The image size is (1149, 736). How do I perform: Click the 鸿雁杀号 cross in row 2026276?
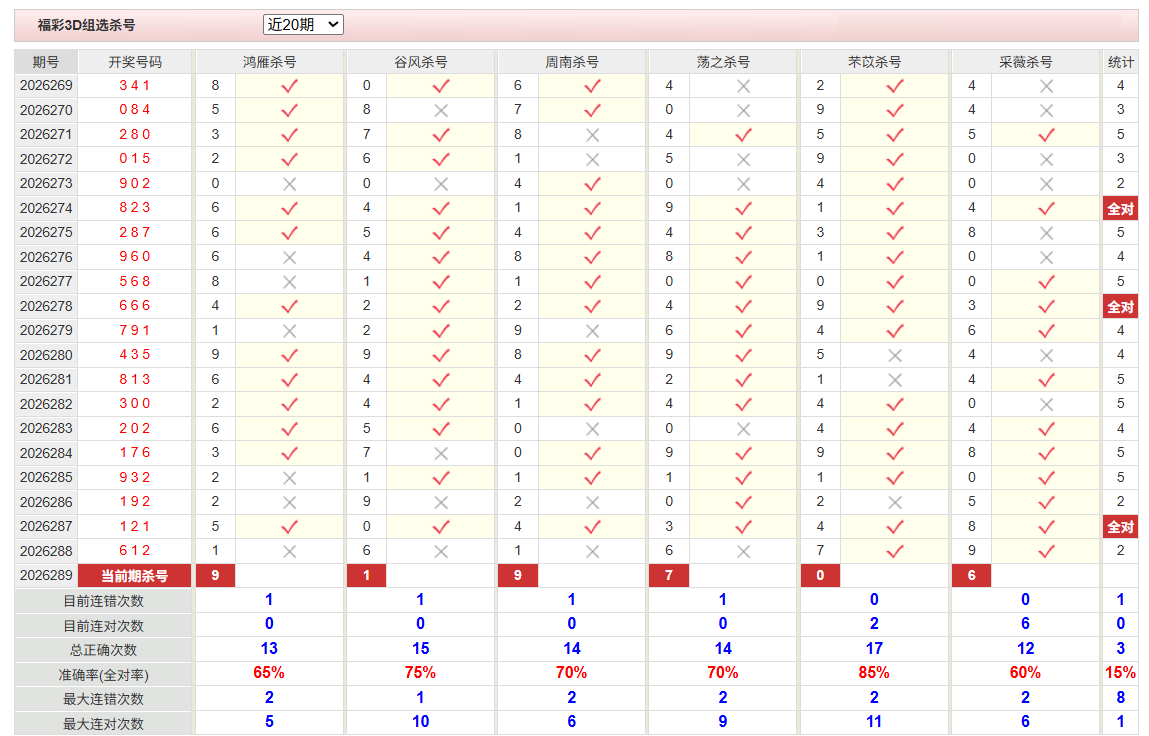click(x=289, y=257)
